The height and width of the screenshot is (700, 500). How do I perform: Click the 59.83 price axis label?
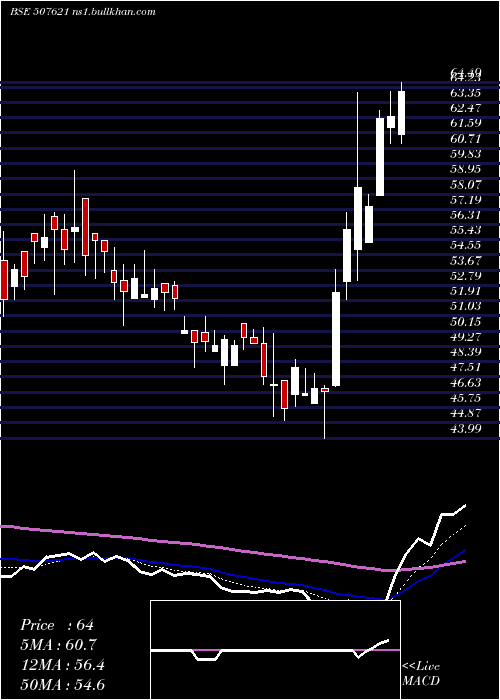tap(465, 154)
